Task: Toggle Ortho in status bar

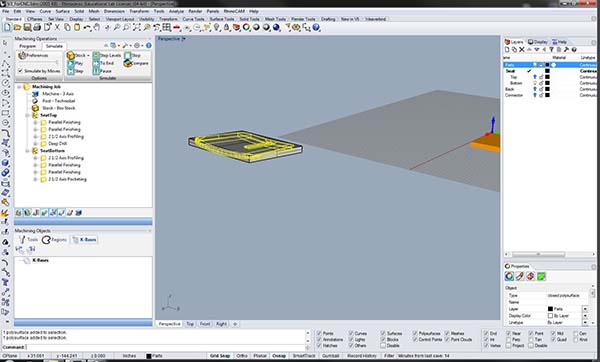Action: [x=242, y=356]
